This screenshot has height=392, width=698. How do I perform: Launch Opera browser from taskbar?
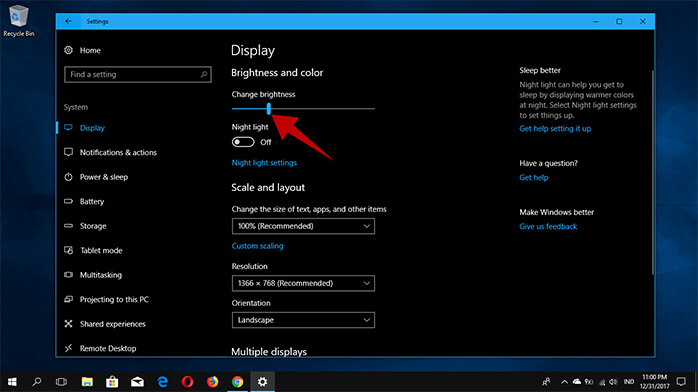tap(187, 382)
